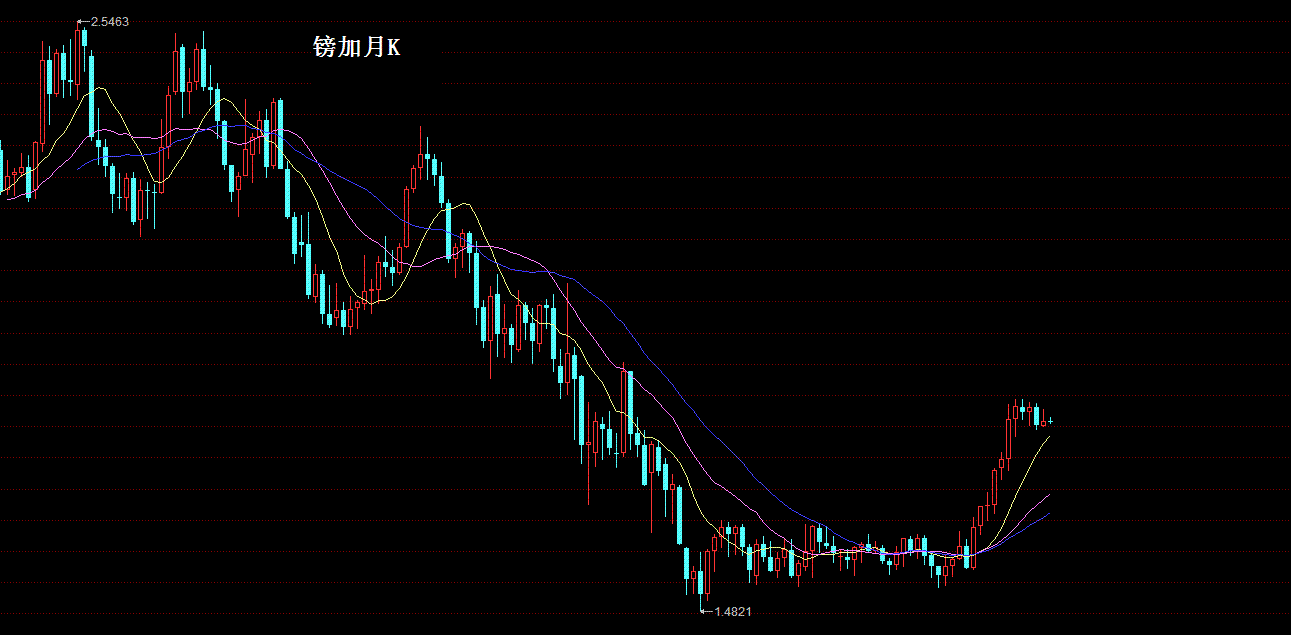
Task: Click the 2.5463 high price label
Action: click(109, 21)
